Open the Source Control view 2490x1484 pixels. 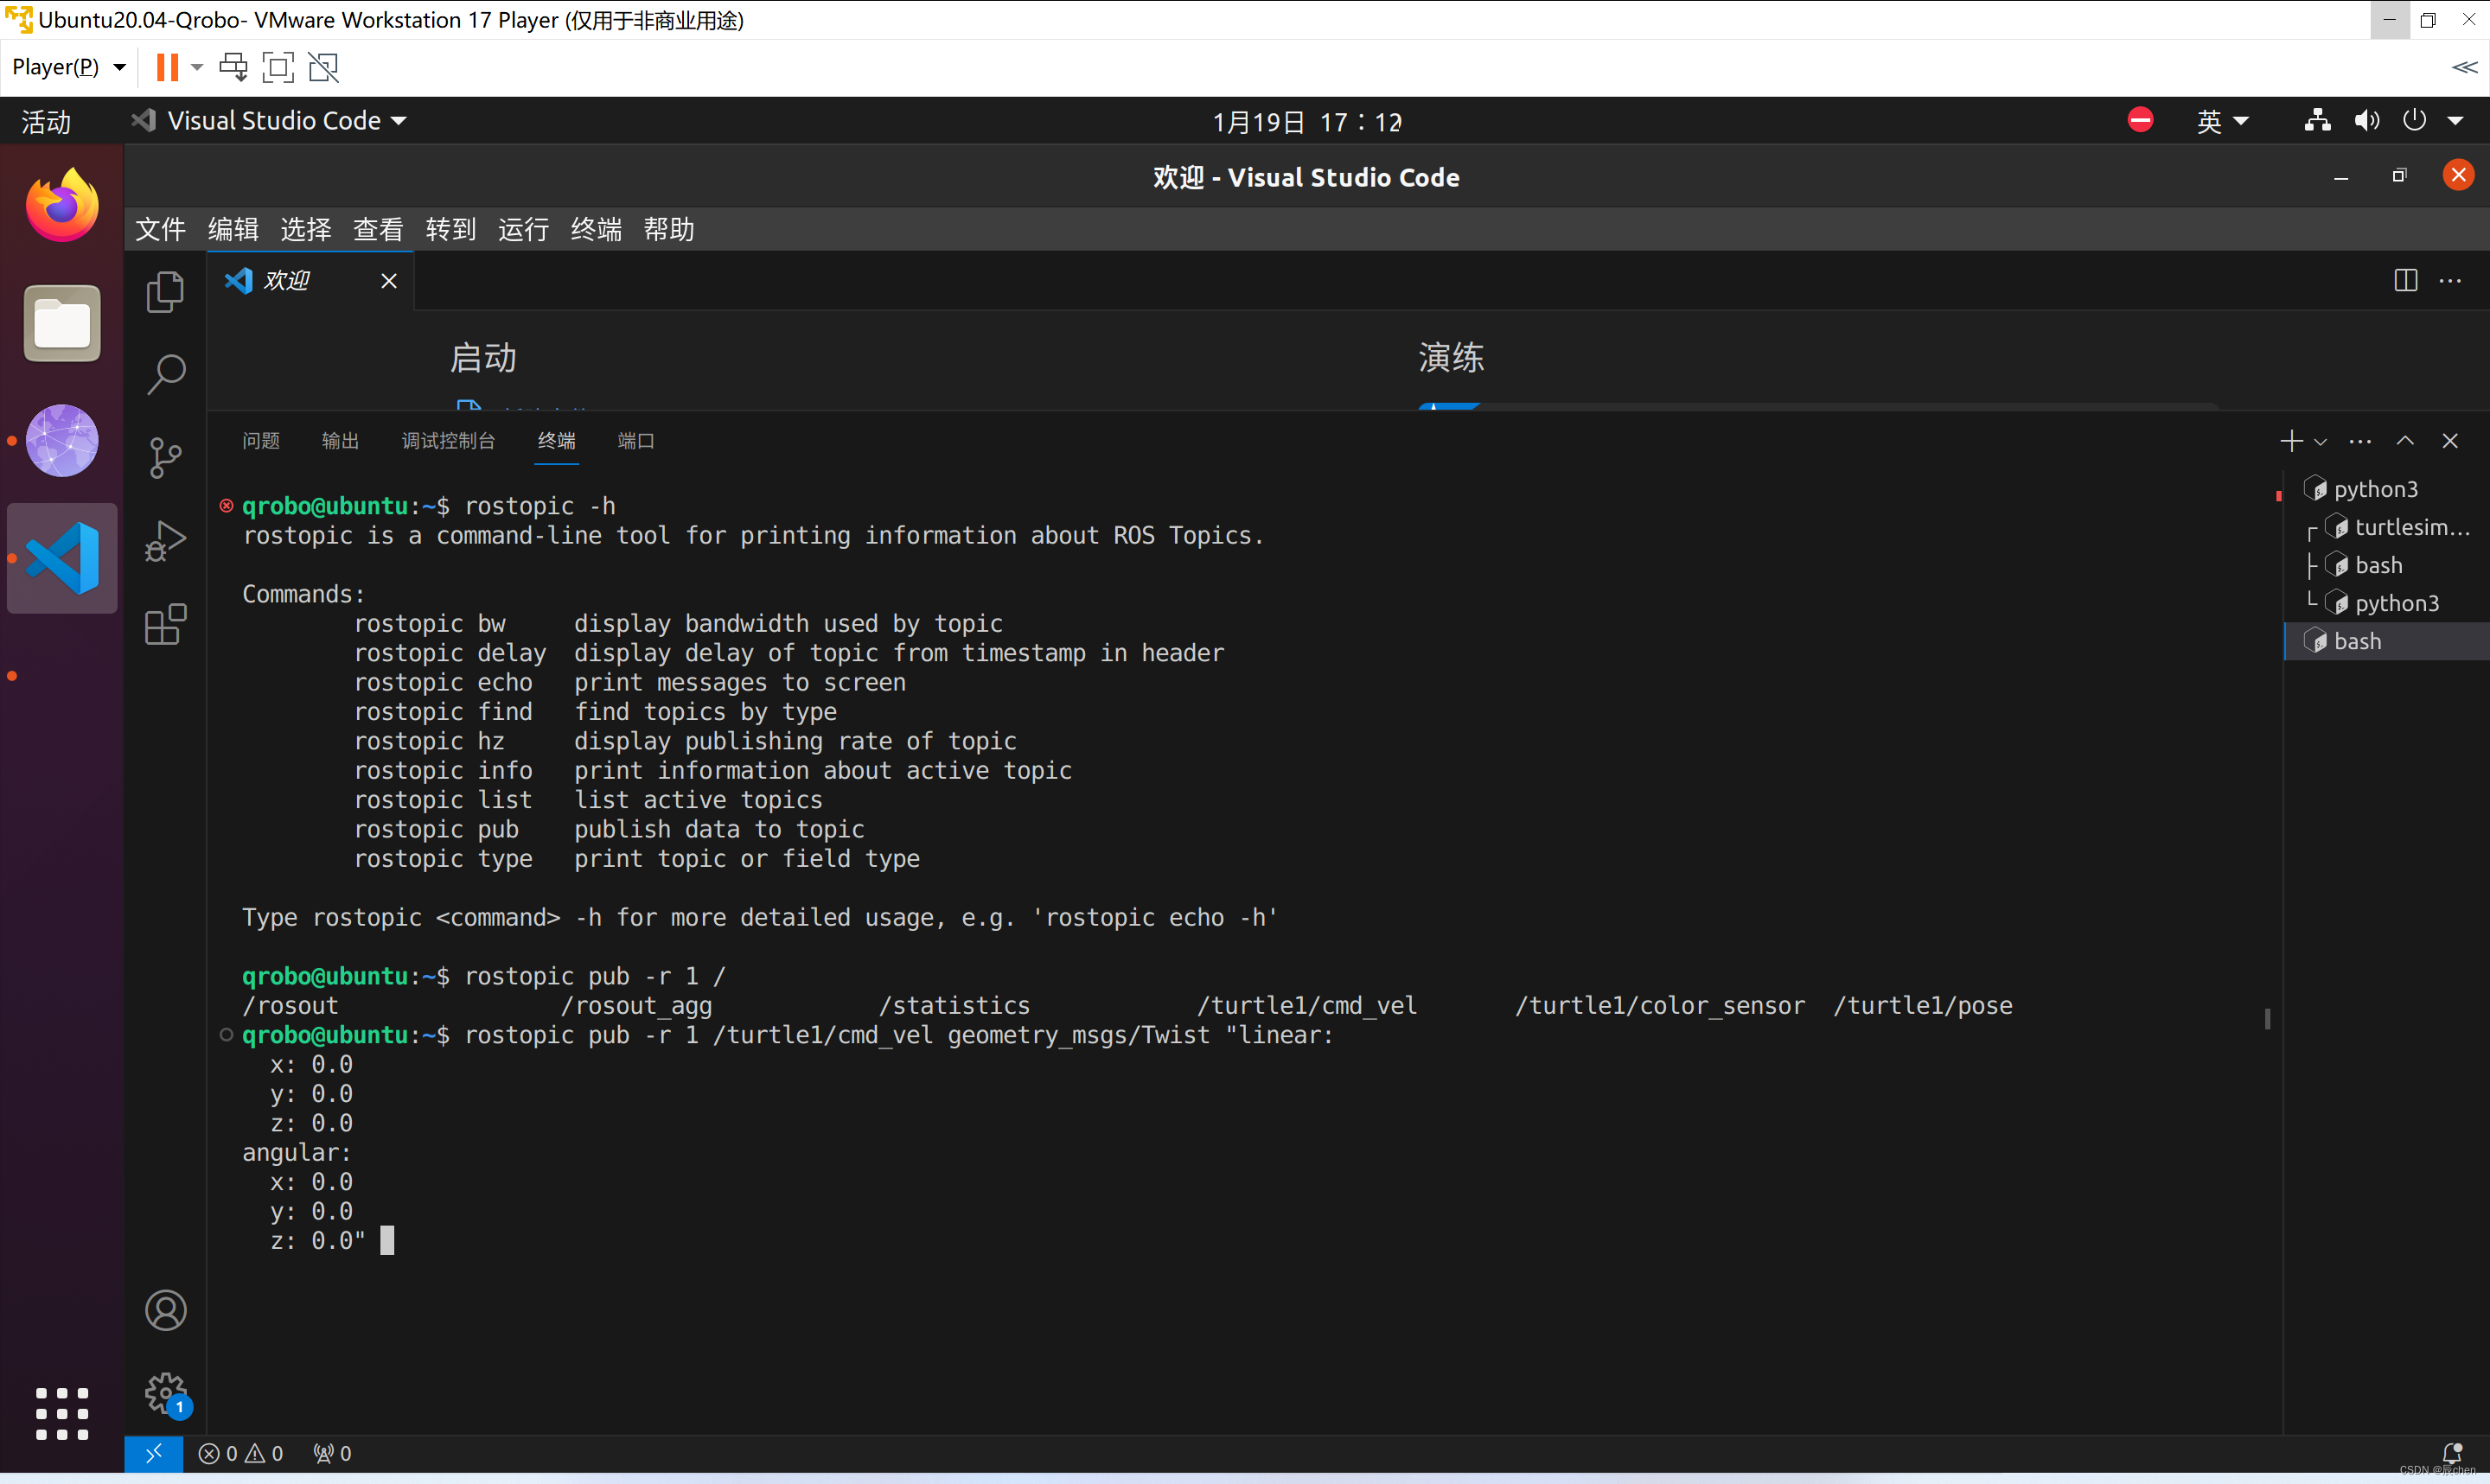coord(165,458)
